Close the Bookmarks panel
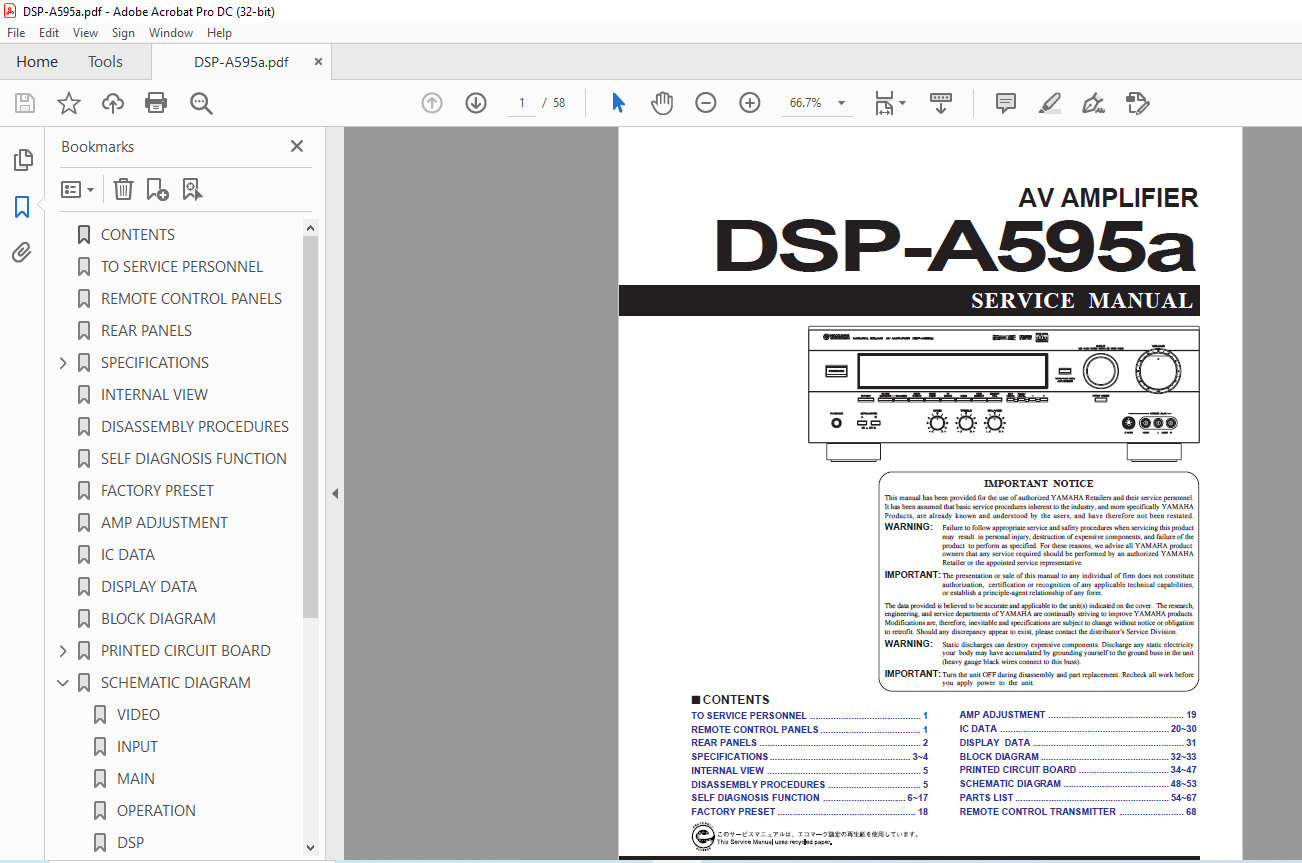This screenshot has height=863, width=1302. [297, 146]
